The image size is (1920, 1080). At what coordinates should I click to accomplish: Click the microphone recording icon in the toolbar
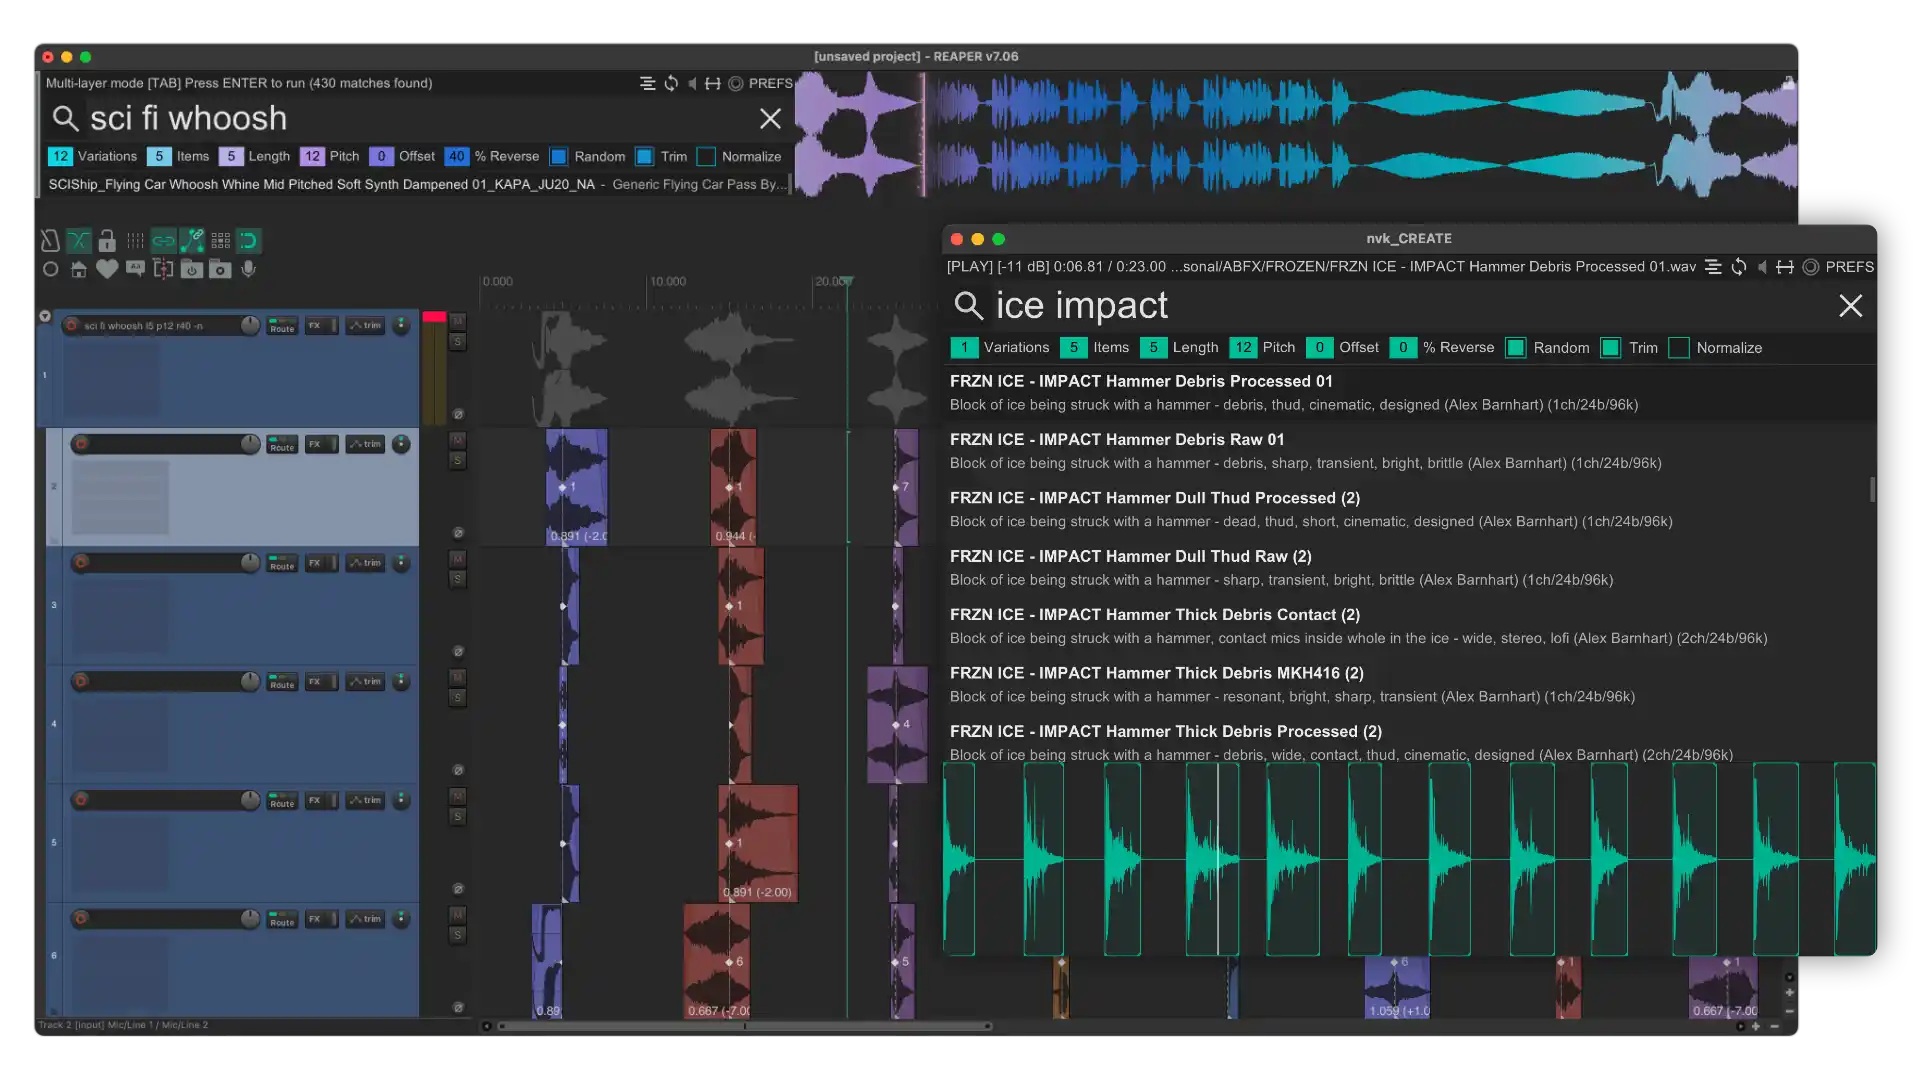pyautogui.click(x=249, y=270)
